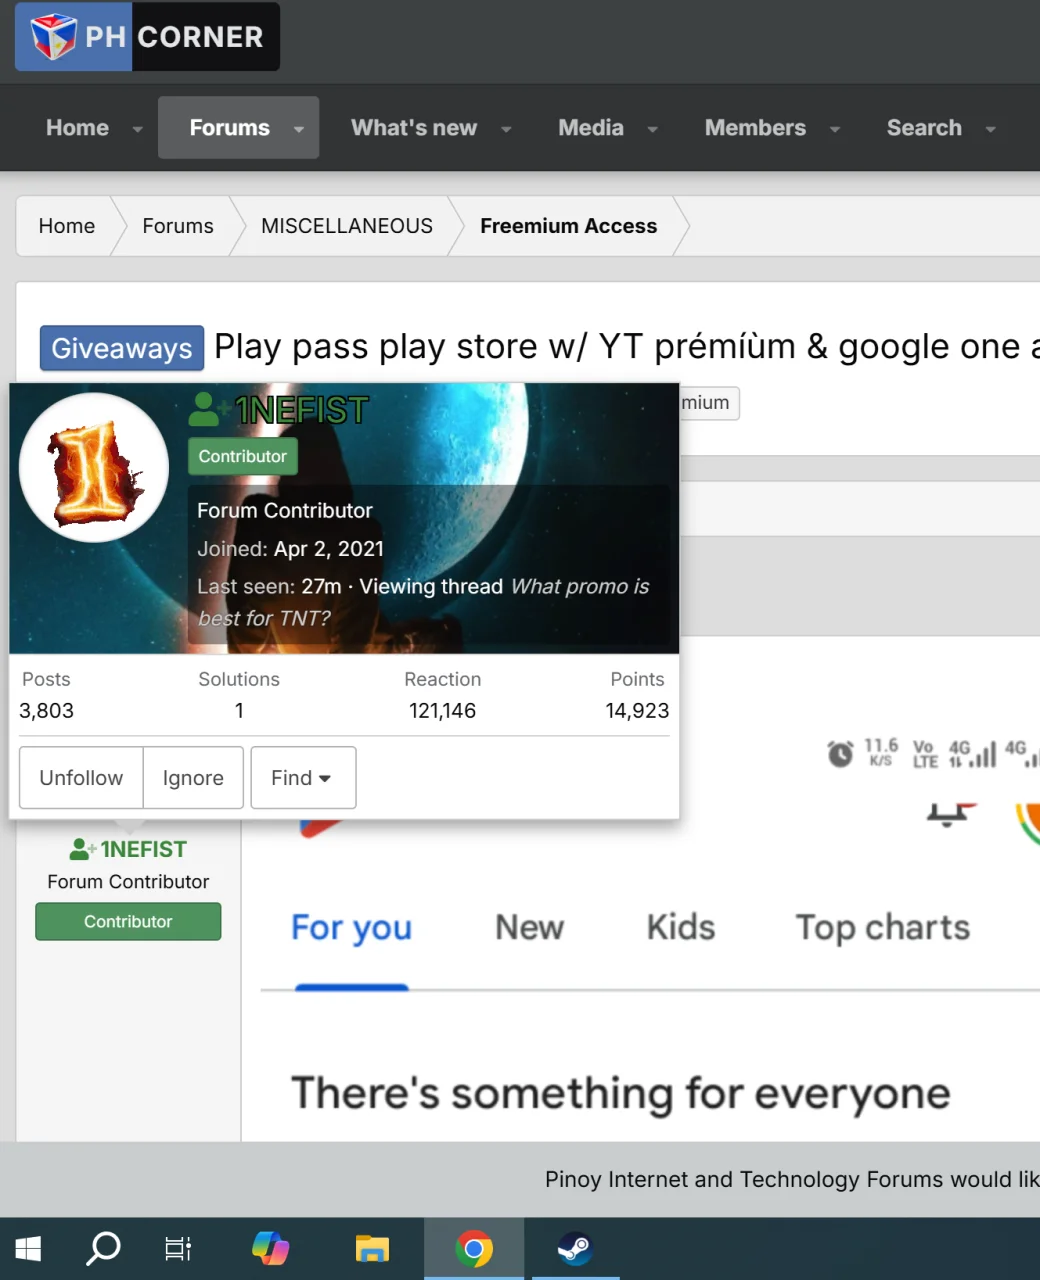Click the PH Corner logo
This screenshot has width=1040, height=1280.
[x=147, y=37]
